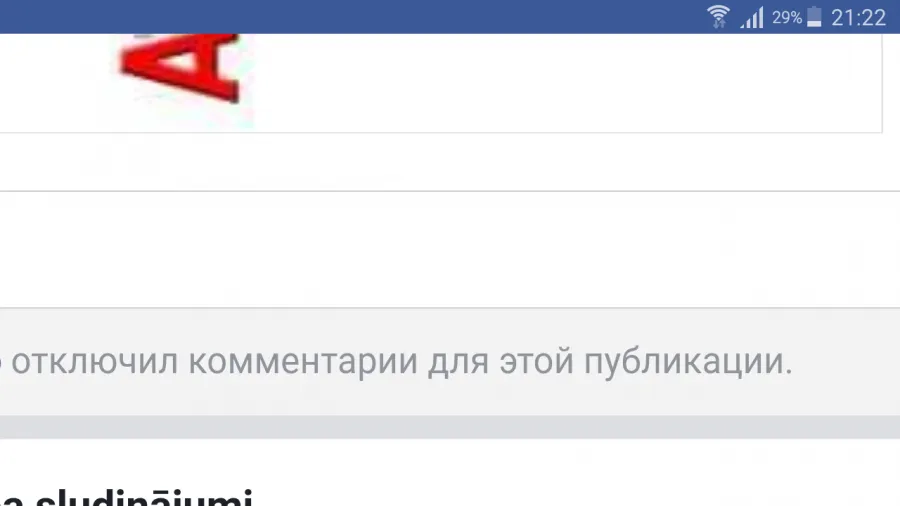The height and width of the screenshot is (506, 900).
Task: Tap the bottom border of the link preview card
Action: (441, 133)
